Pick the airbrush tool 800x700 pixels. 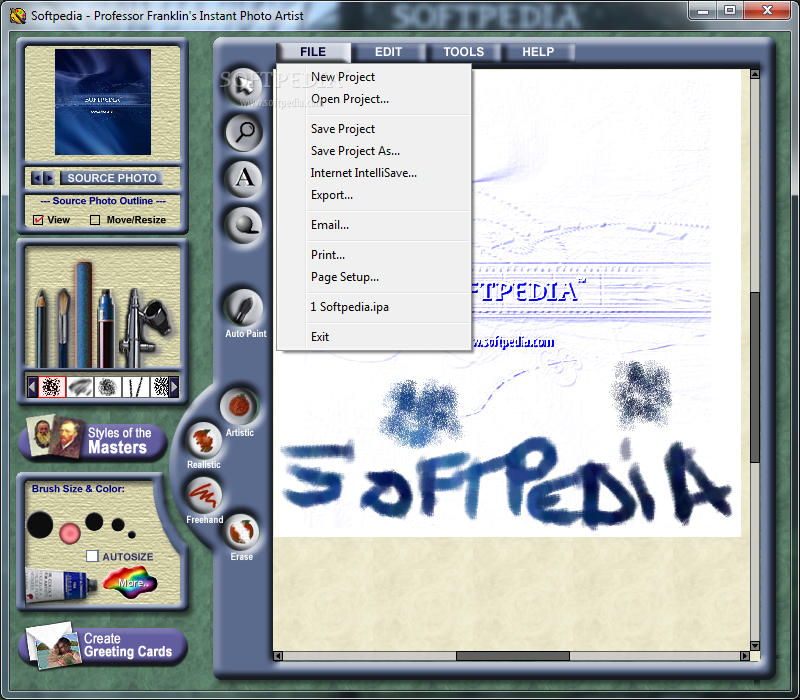coord(144,327)
